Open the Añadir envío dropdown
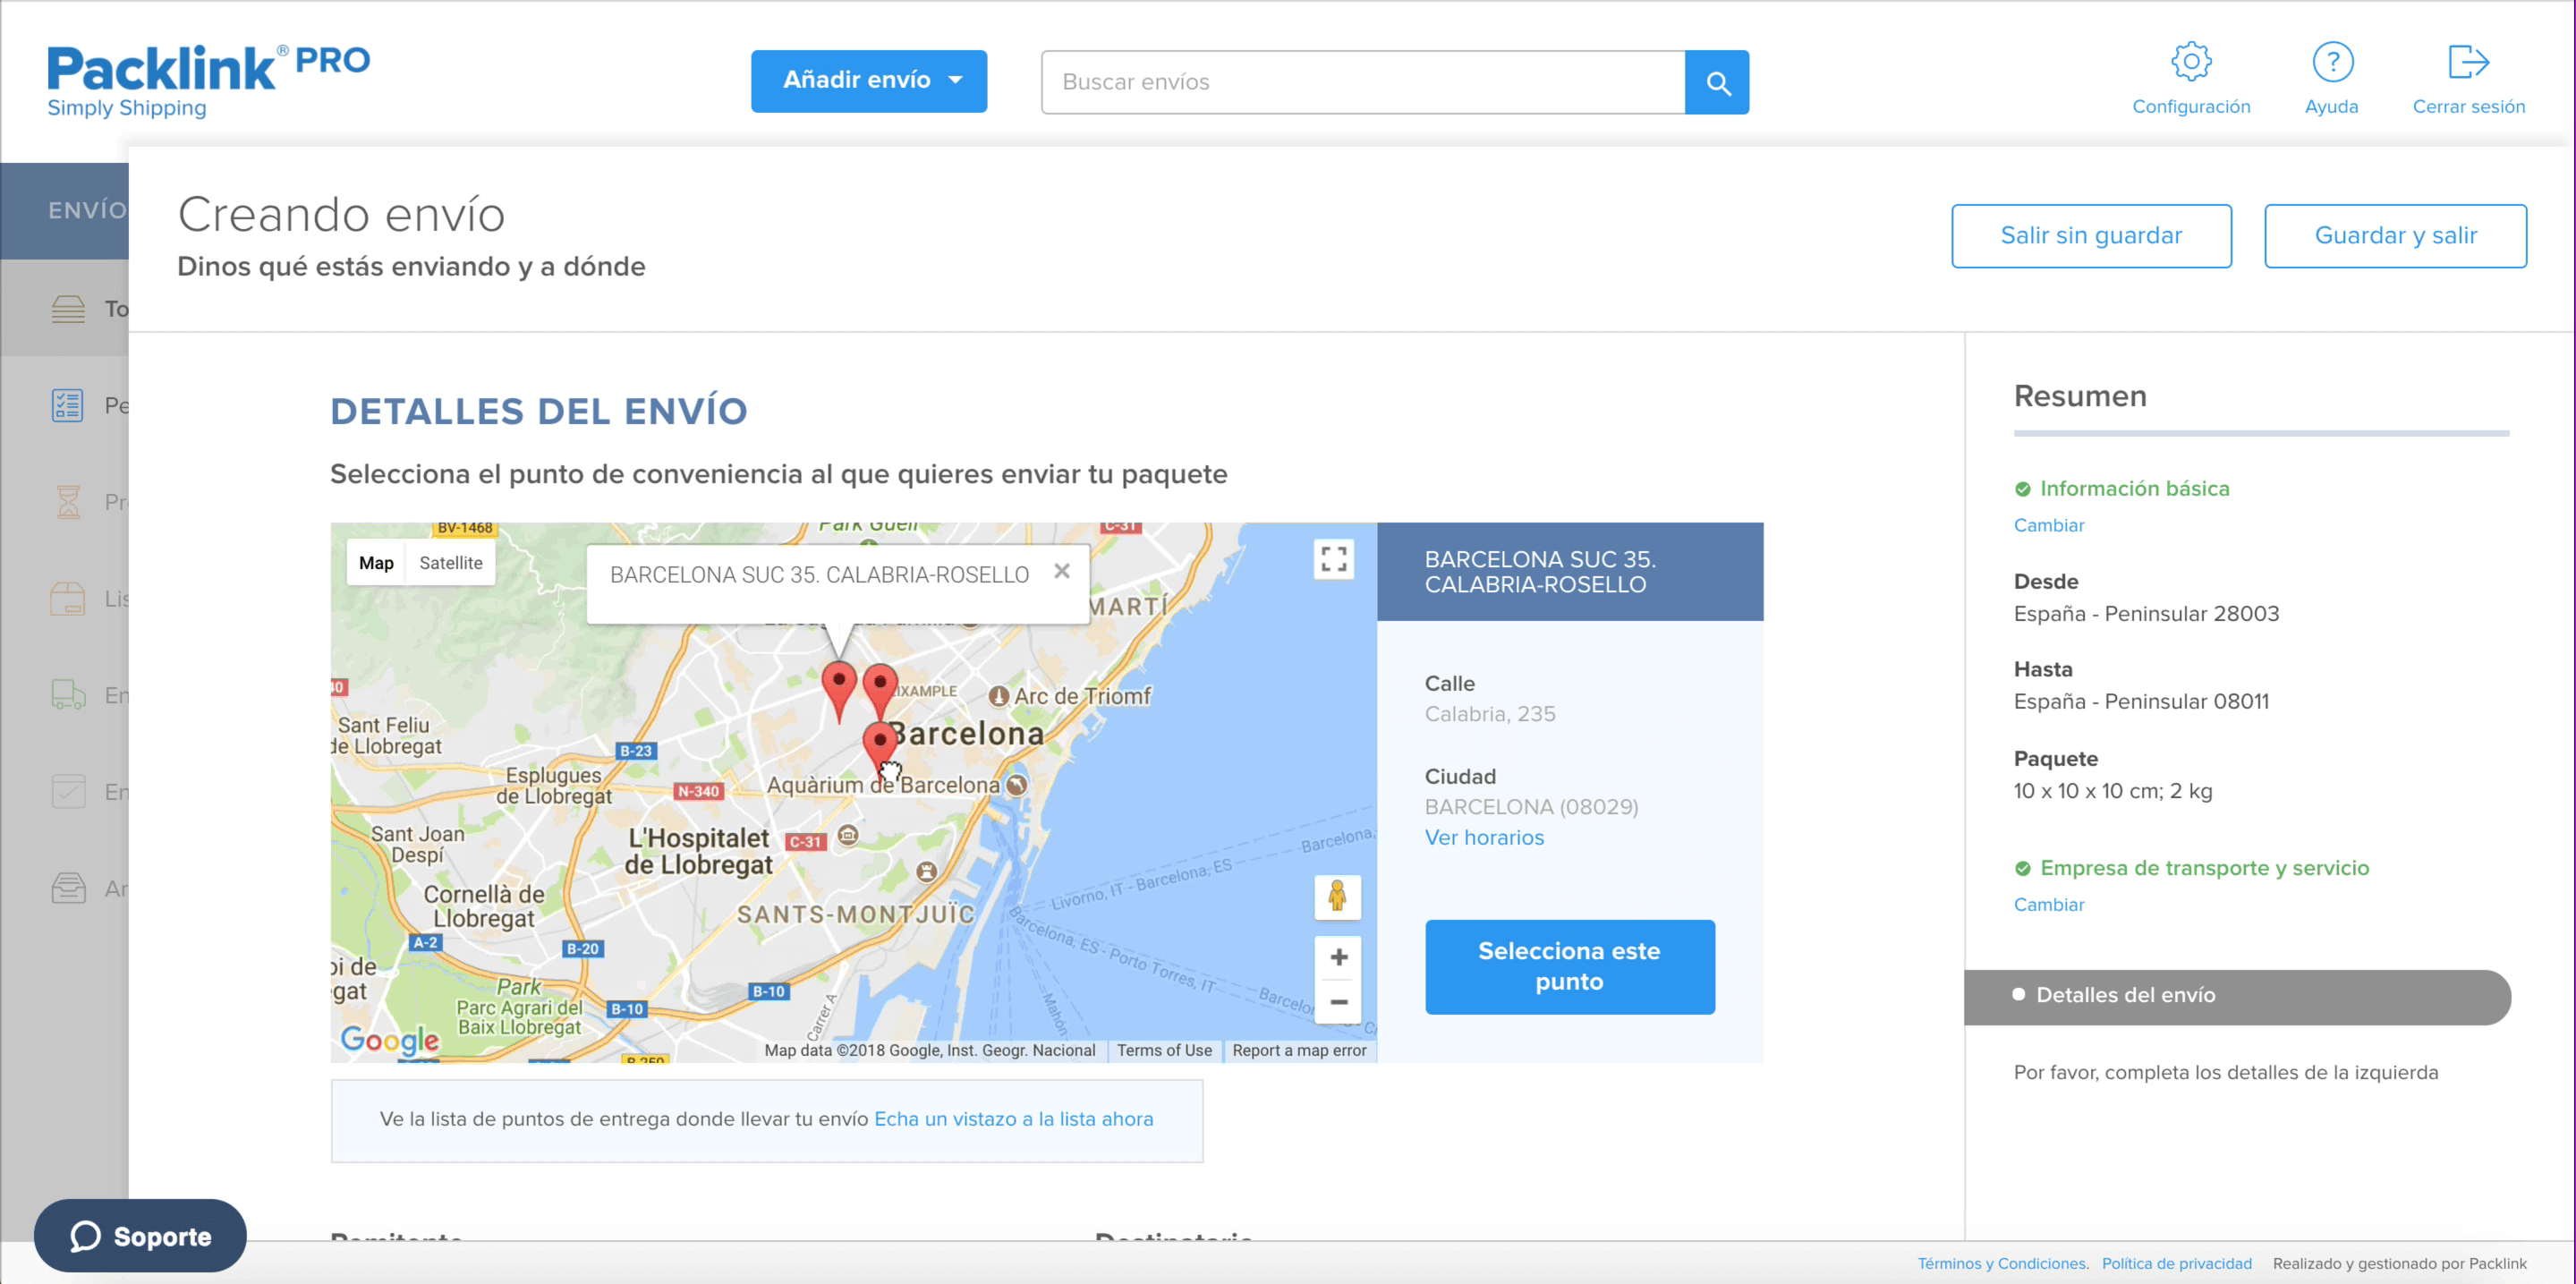2576x1284 pixels. pyautogui.click(x=868, y=81)
